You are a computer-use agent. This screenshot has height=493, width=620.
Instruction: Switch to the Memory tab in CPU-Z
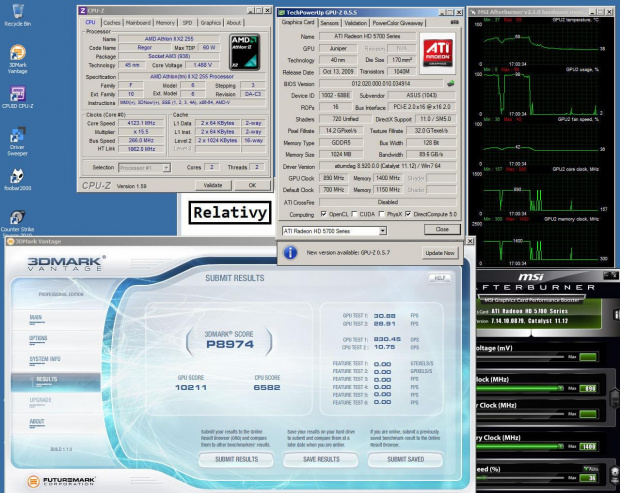coord(165,23)
